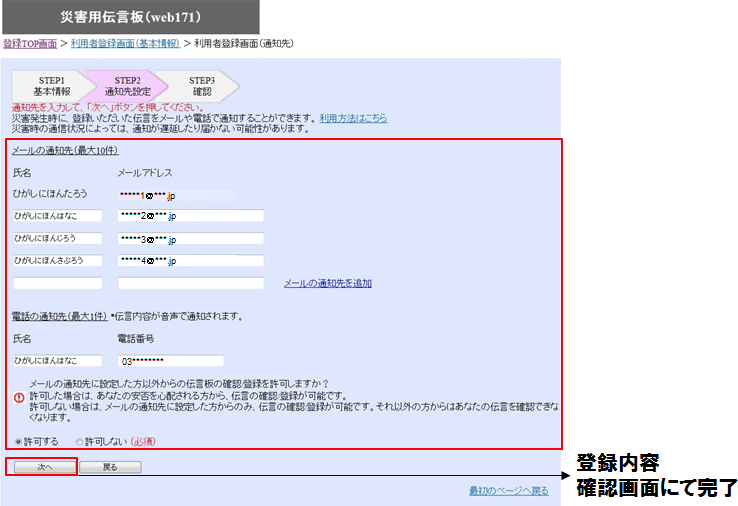Select the 許可しない radio button
This screenshot has width=738, height=506.
tap(79, 441)
